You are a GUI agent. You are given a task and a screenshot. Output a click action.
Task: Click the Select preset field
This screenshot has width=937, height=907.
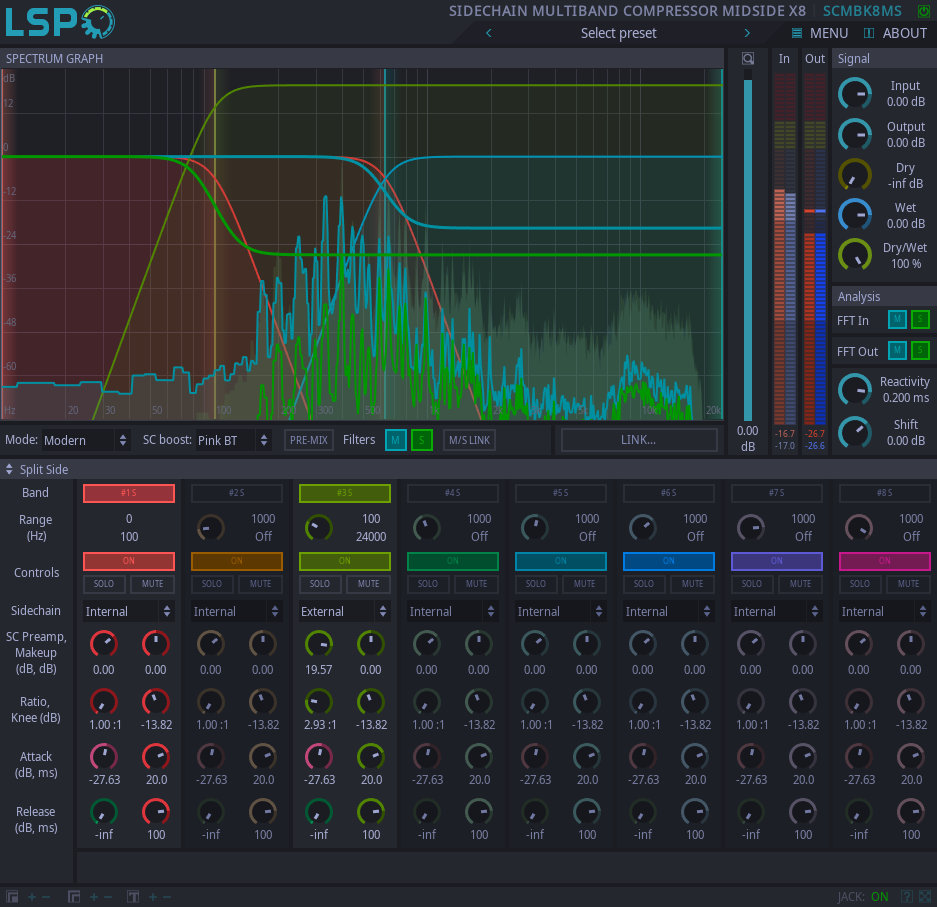click(617, 32)
